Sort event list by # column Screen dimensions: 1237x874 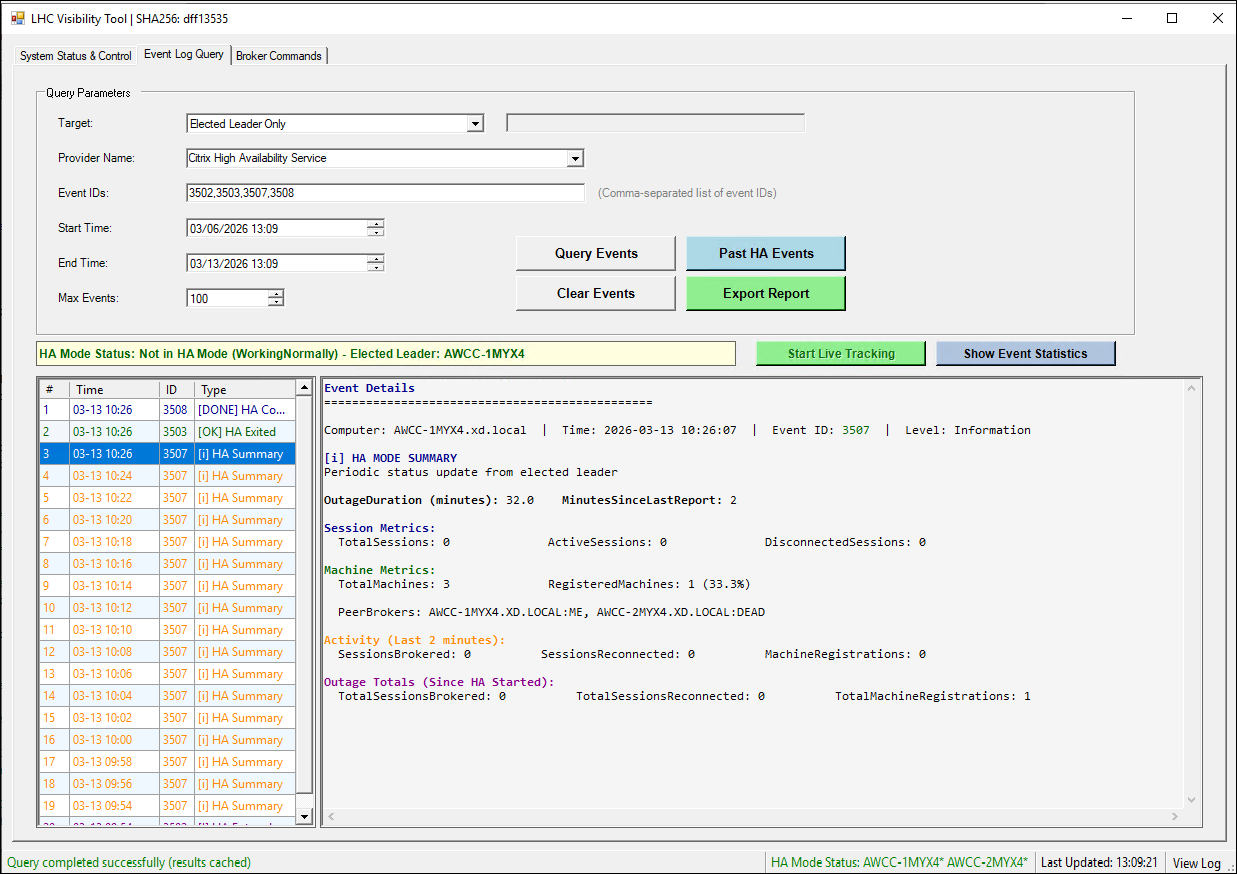[54, 389]
